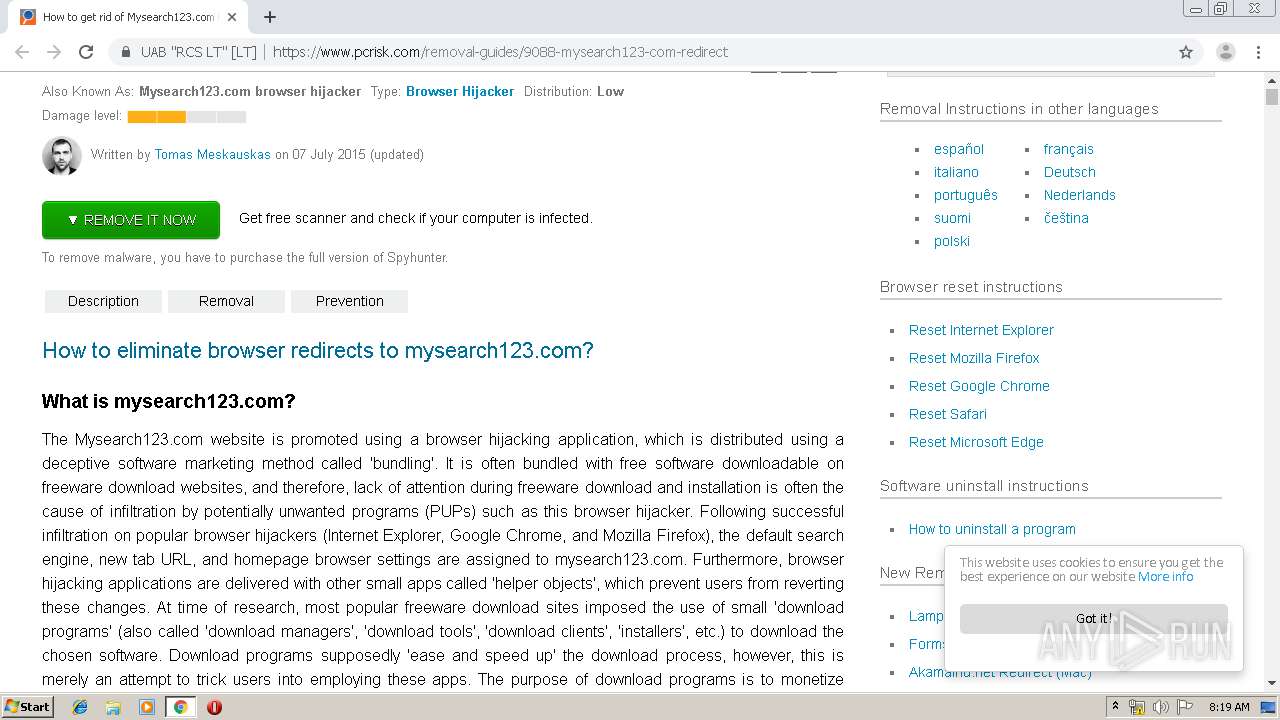
Task: Bookmark this page with the star
Action: pyautogui.click(x=1186, y=52)
